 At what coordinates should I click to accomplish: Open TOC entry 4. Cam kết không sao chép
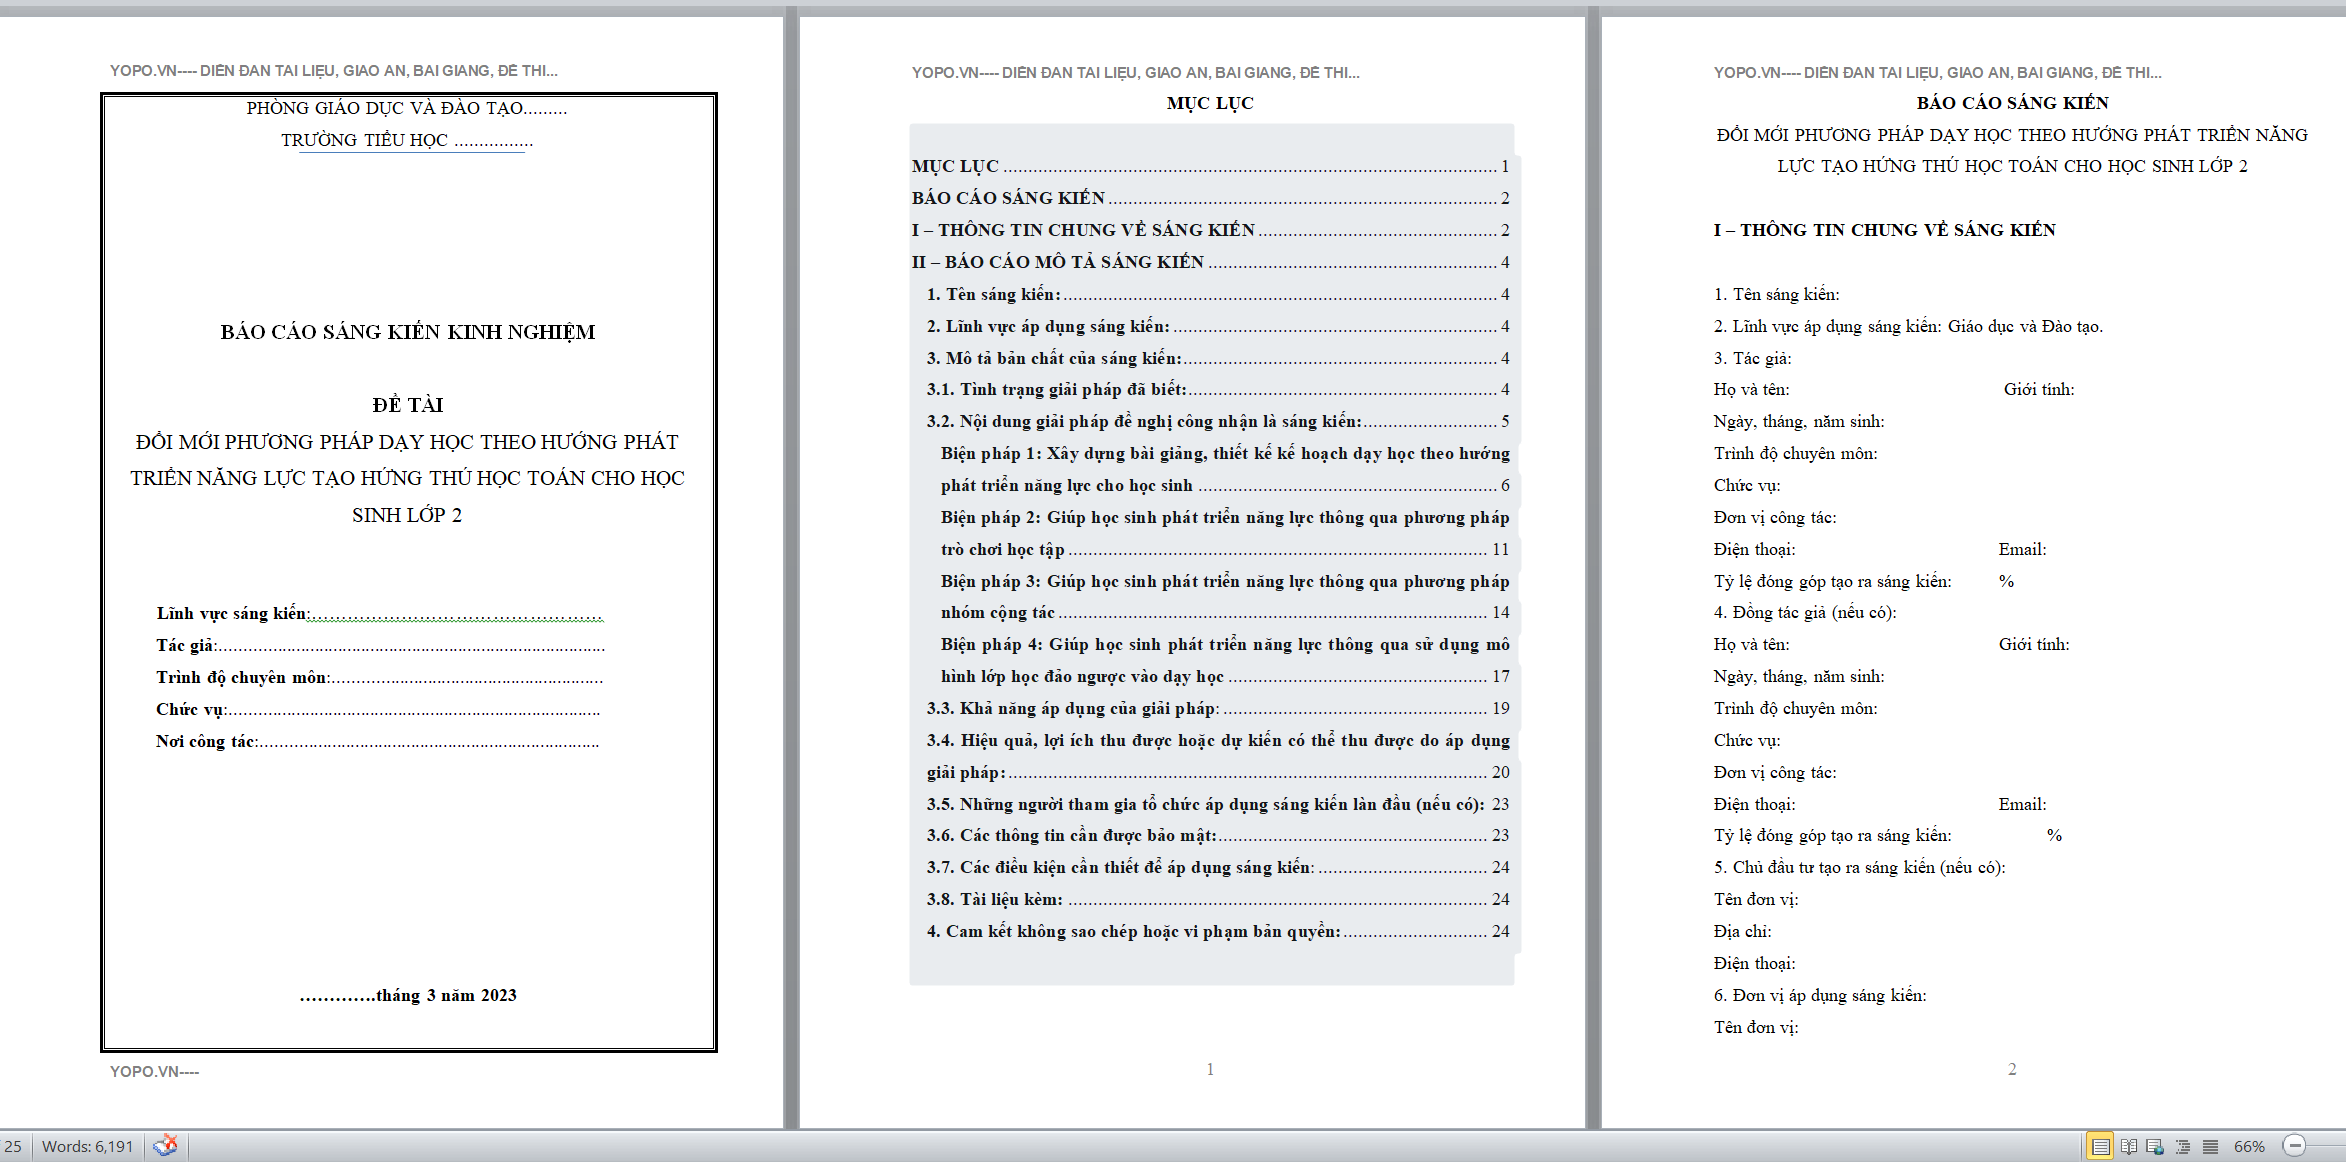click(1218, 931)
